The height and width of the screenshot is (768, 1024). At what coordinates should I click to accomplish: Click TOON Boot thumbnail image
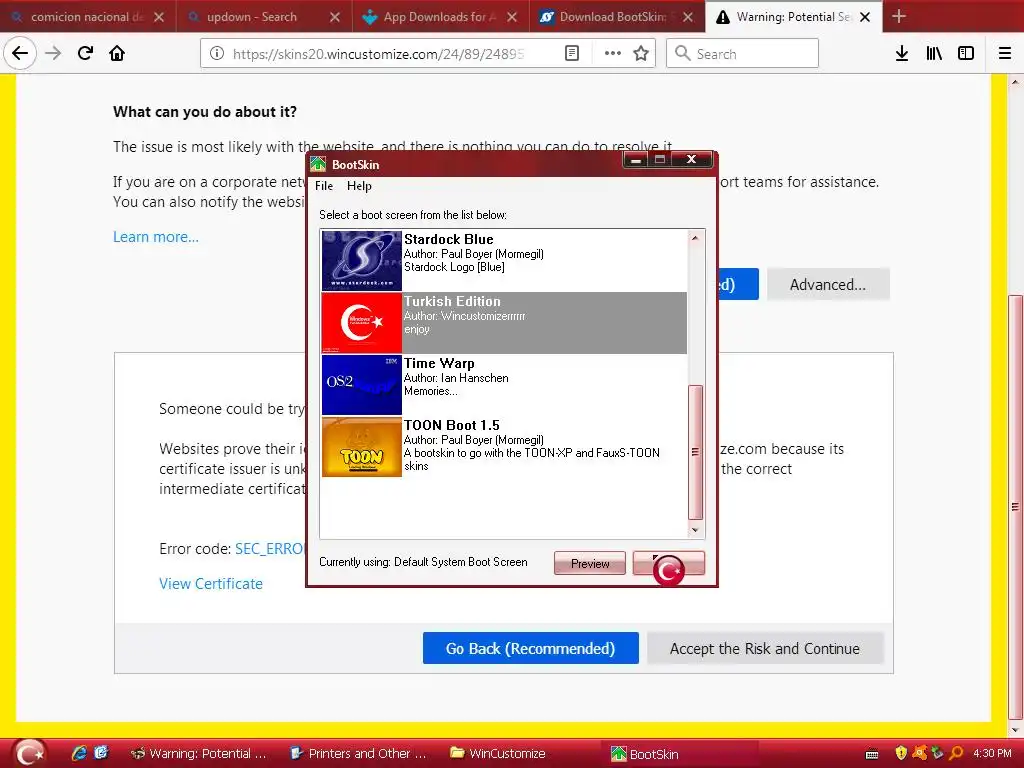point(362,447)
